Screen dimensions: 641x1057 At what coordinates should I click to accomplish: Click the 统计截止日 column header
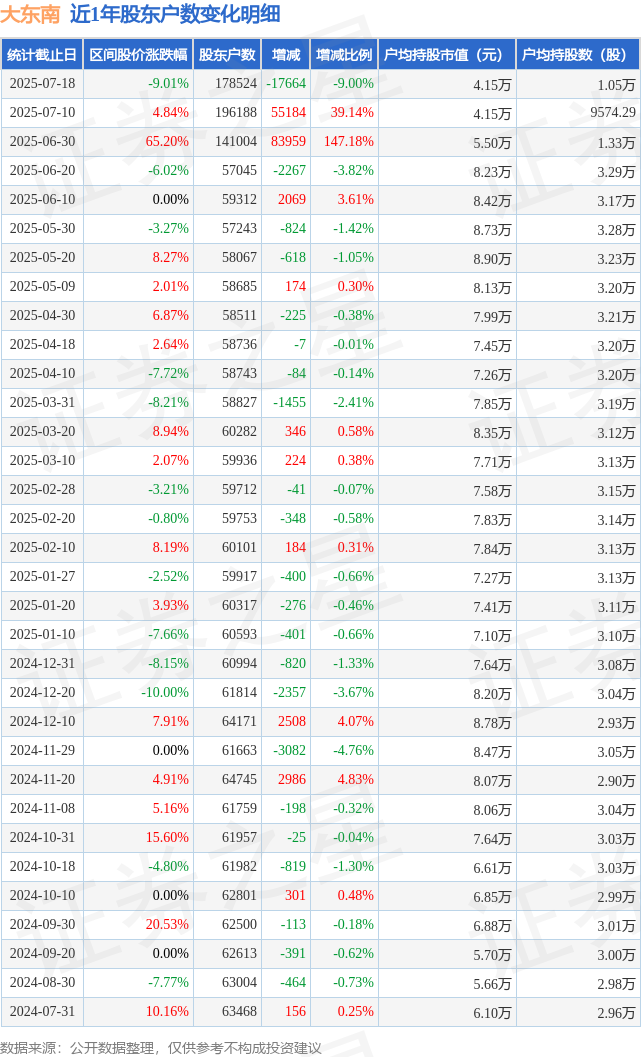(x=42, y=55)
